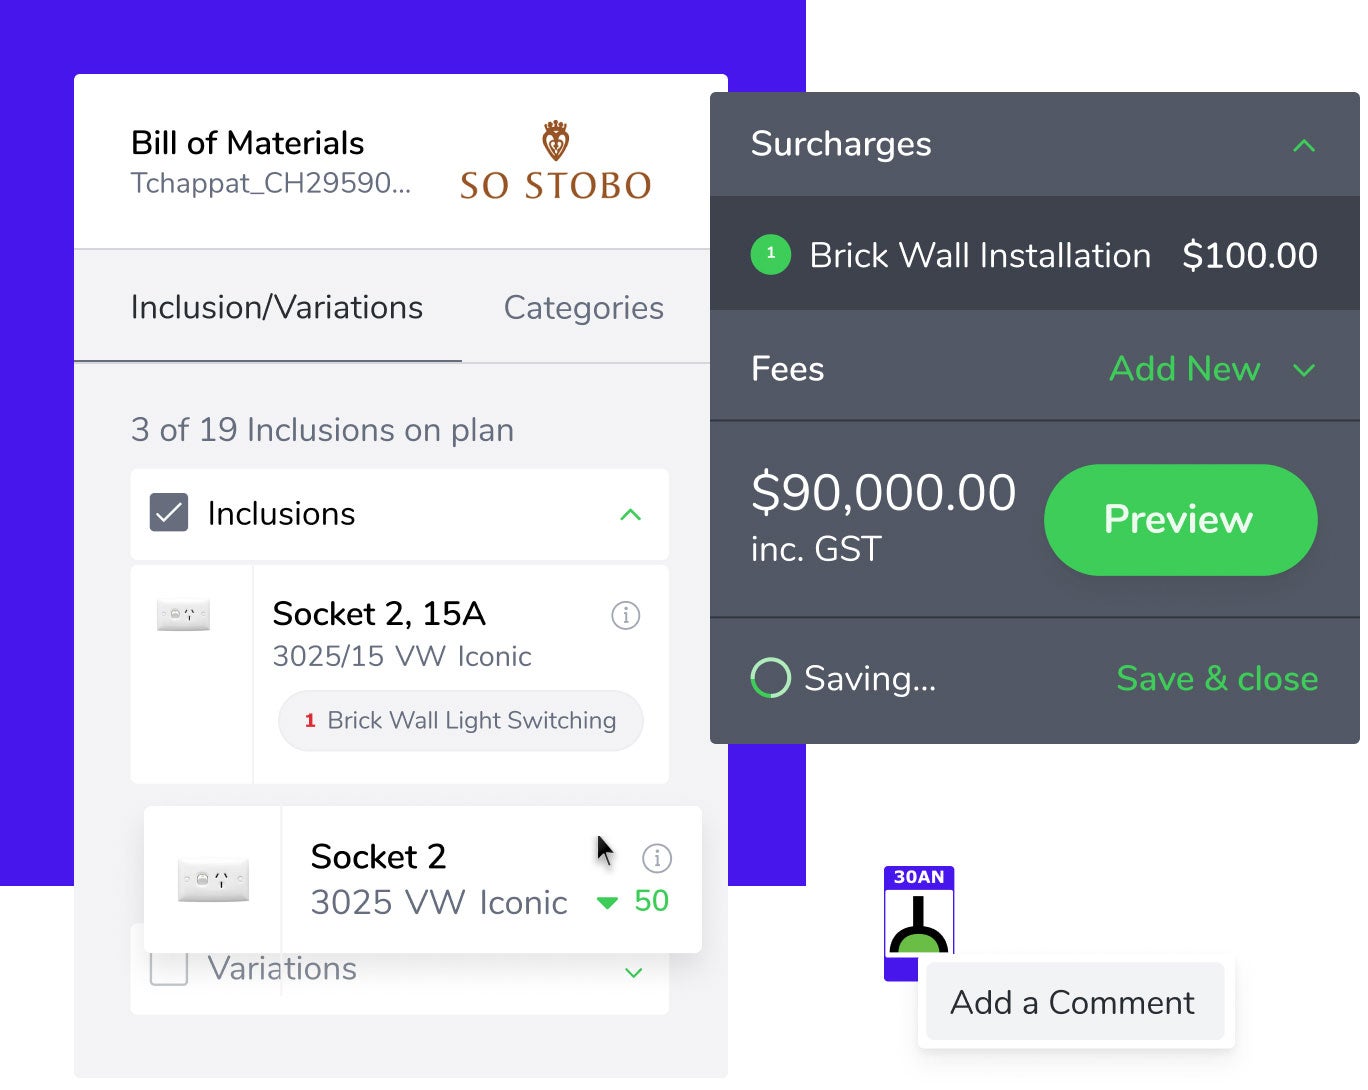The image size is (1368, 1090).
Task: Click the green surcharge number 1 badge
Action: [771, 255]
